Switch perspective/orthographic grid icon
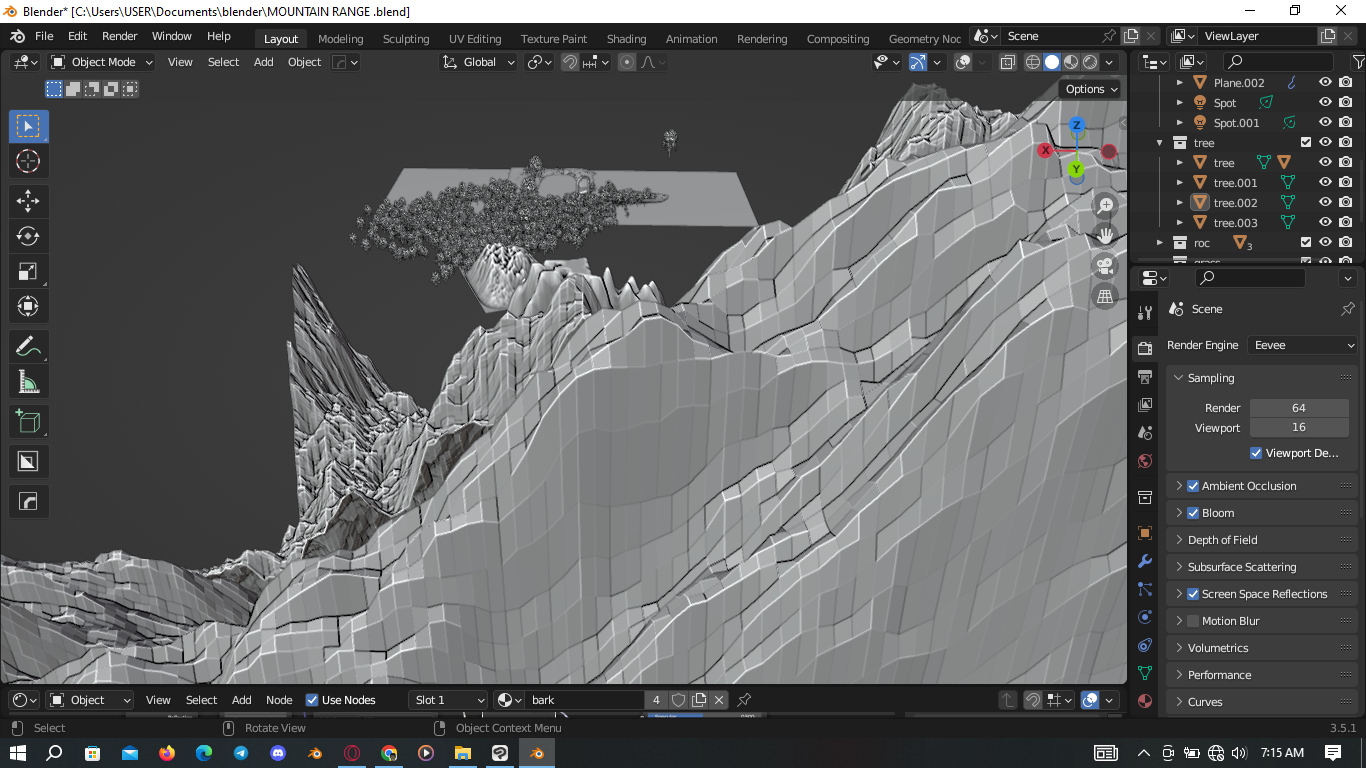 point(1105,296)
